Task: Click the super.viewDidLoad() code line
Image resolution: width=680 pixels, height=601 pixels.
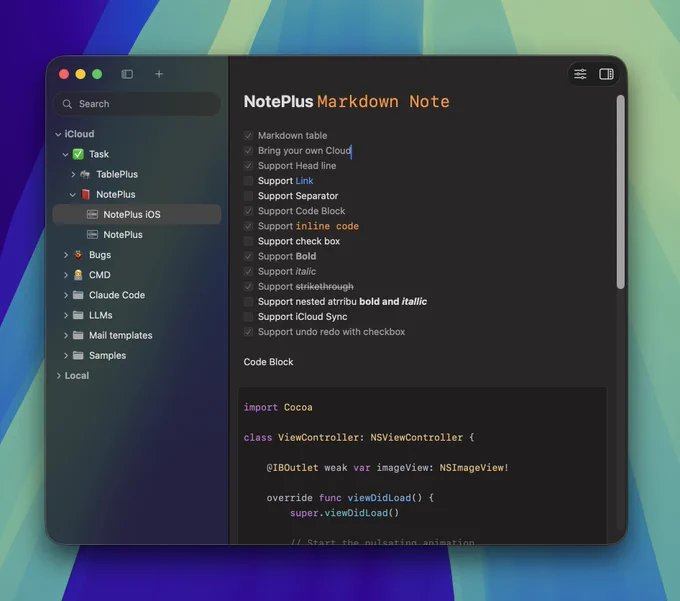Action: pos(344,513)
